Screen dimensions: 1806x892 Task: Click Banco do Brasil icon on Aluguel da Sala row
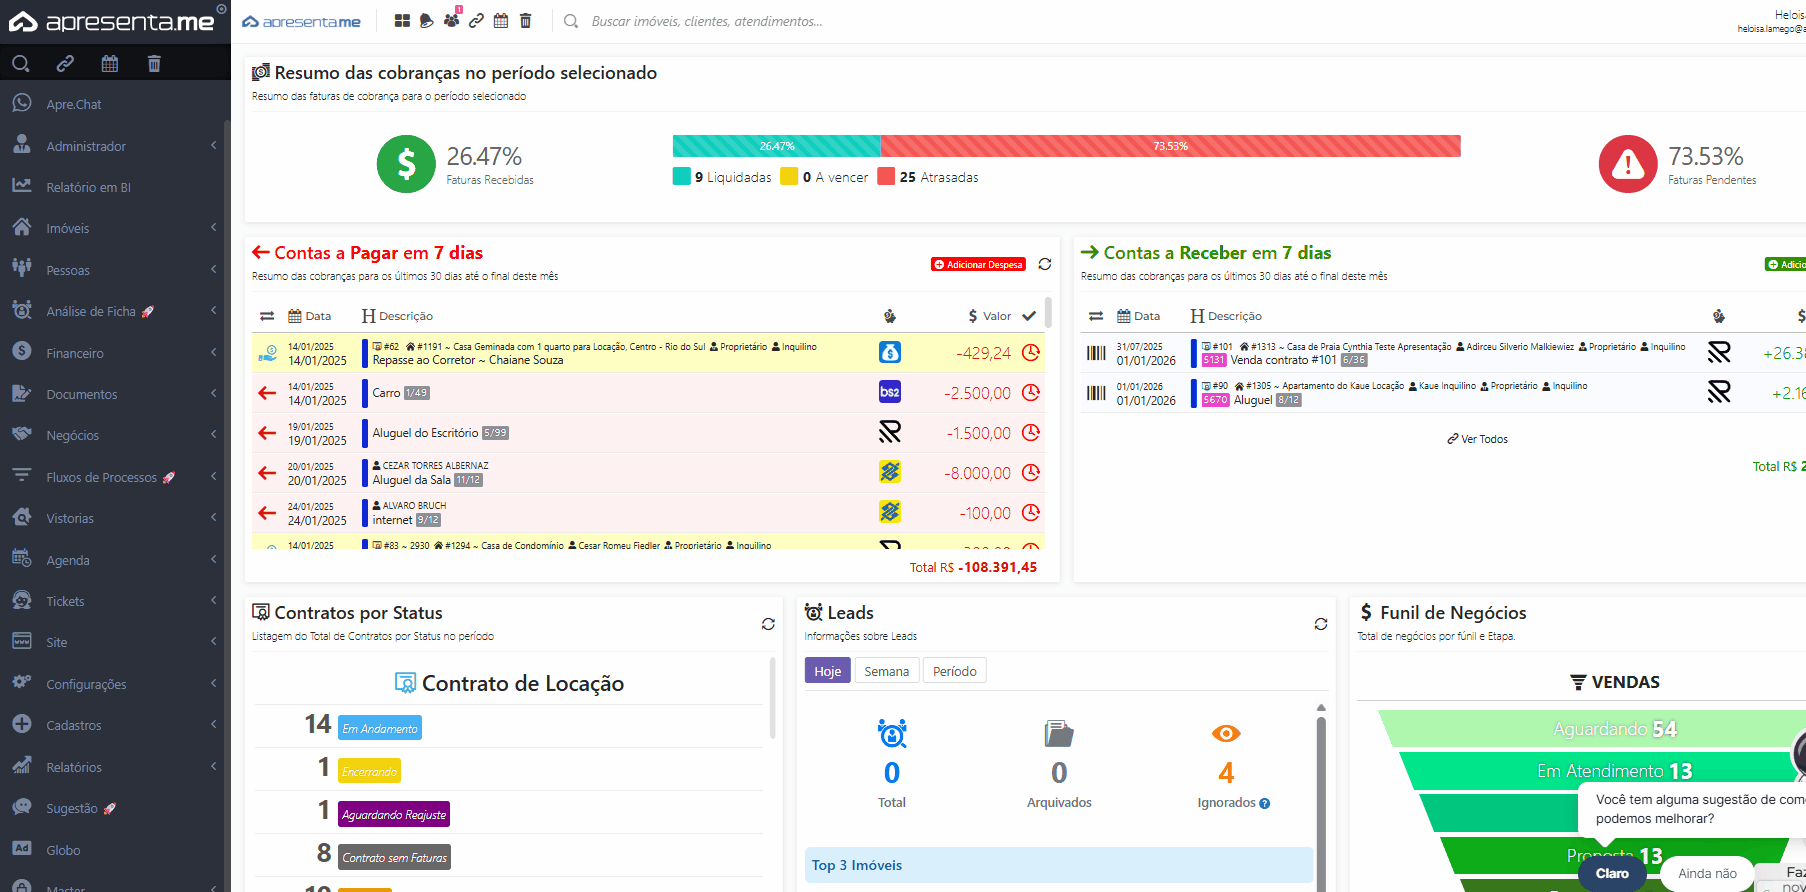[x=890, y=471]
